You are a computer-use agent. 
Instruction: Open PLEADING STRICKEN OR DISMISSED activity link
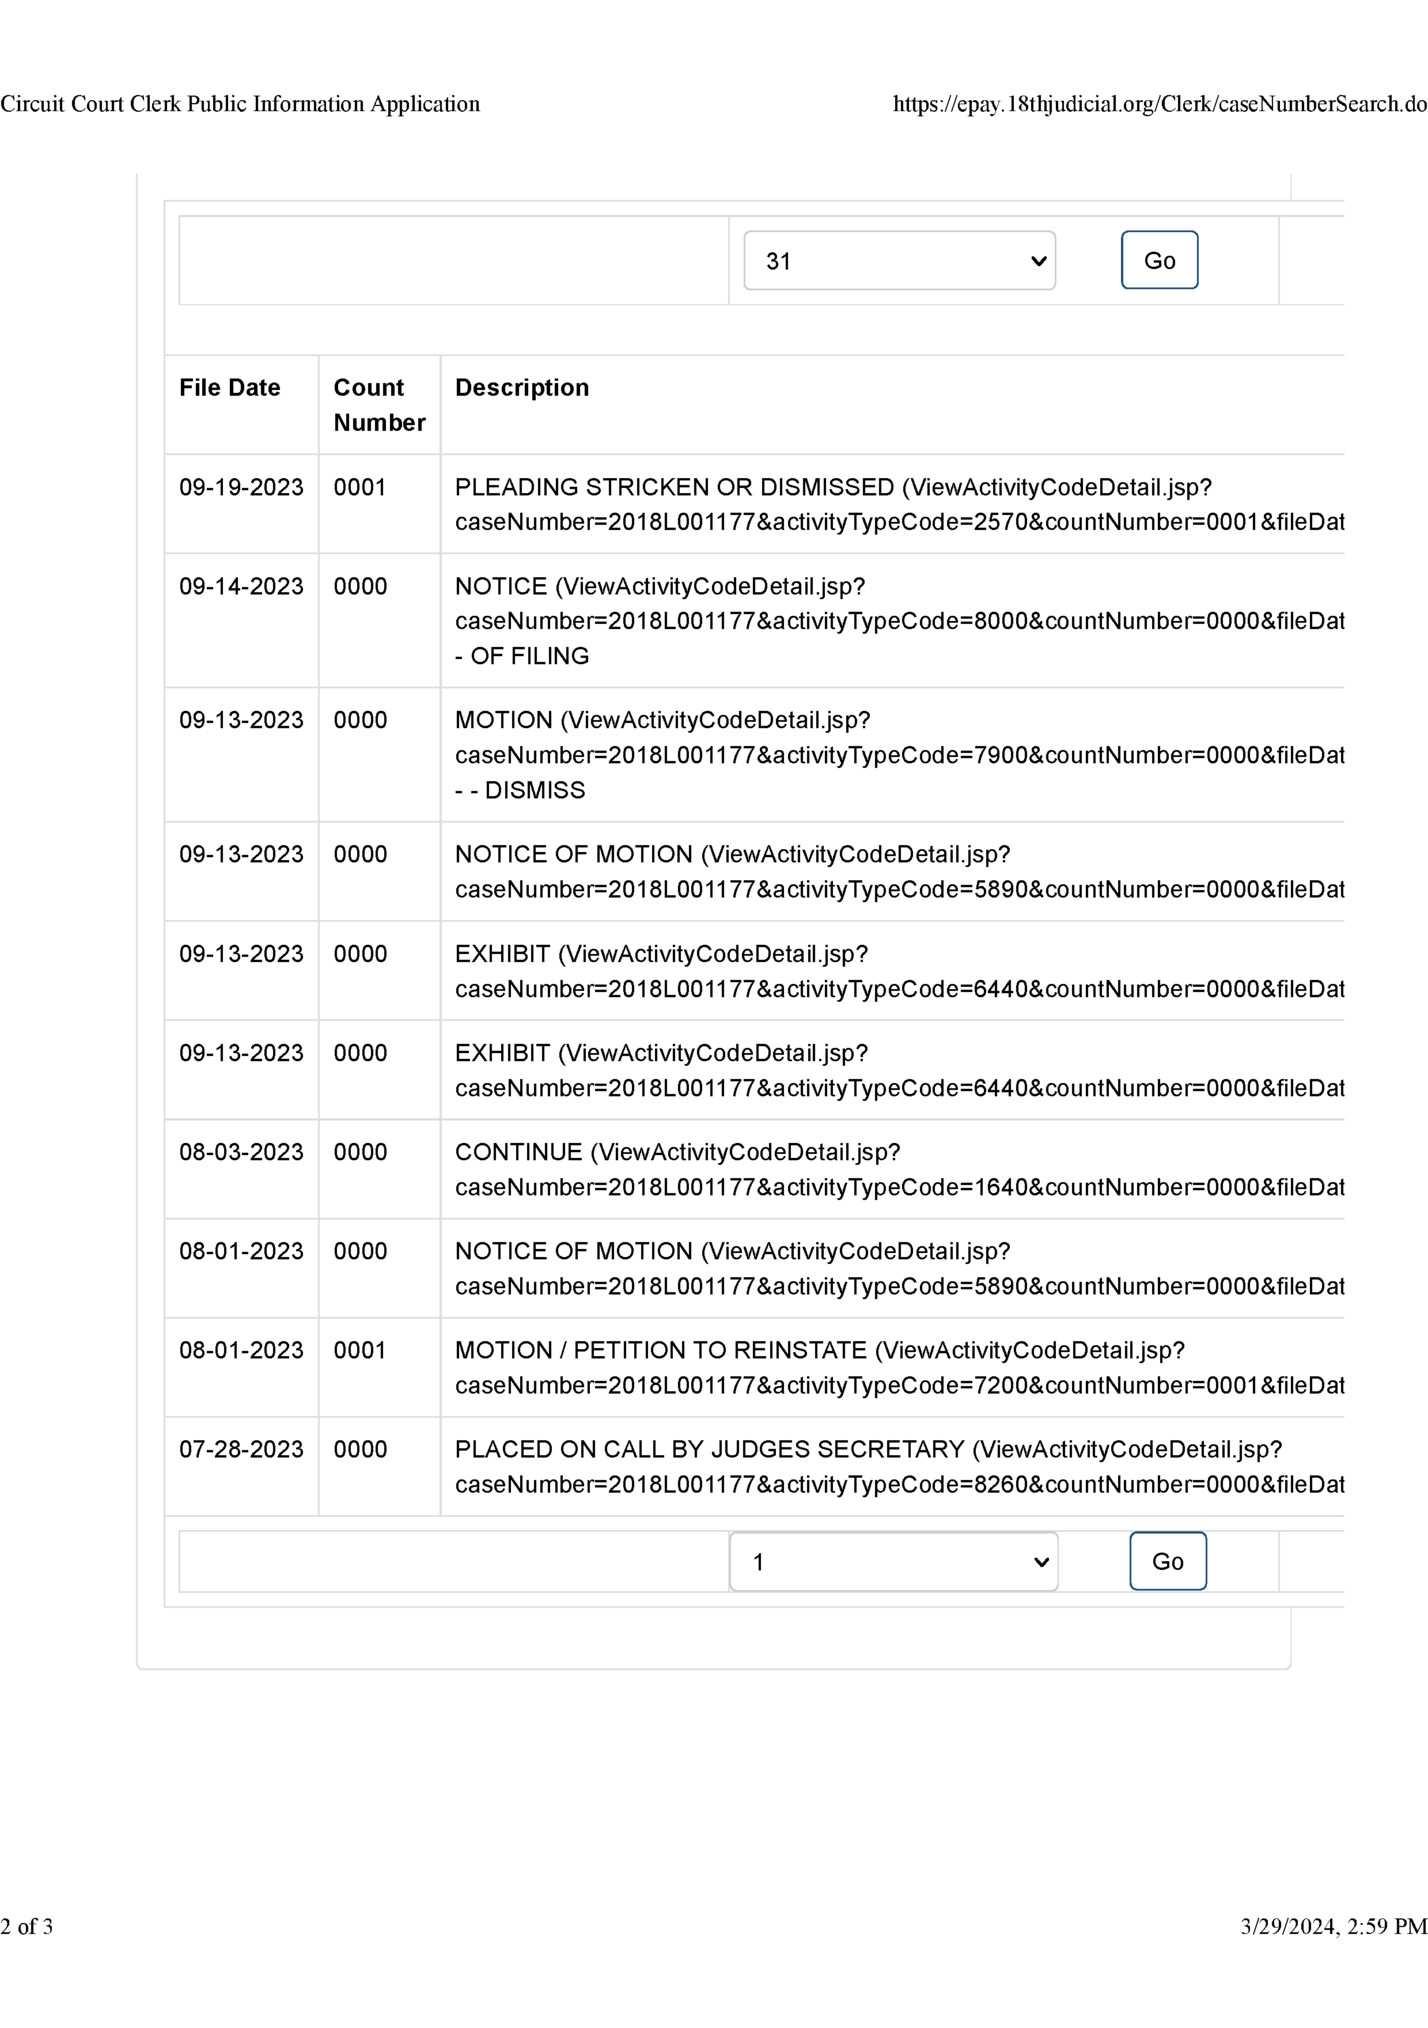click(899, 504)
